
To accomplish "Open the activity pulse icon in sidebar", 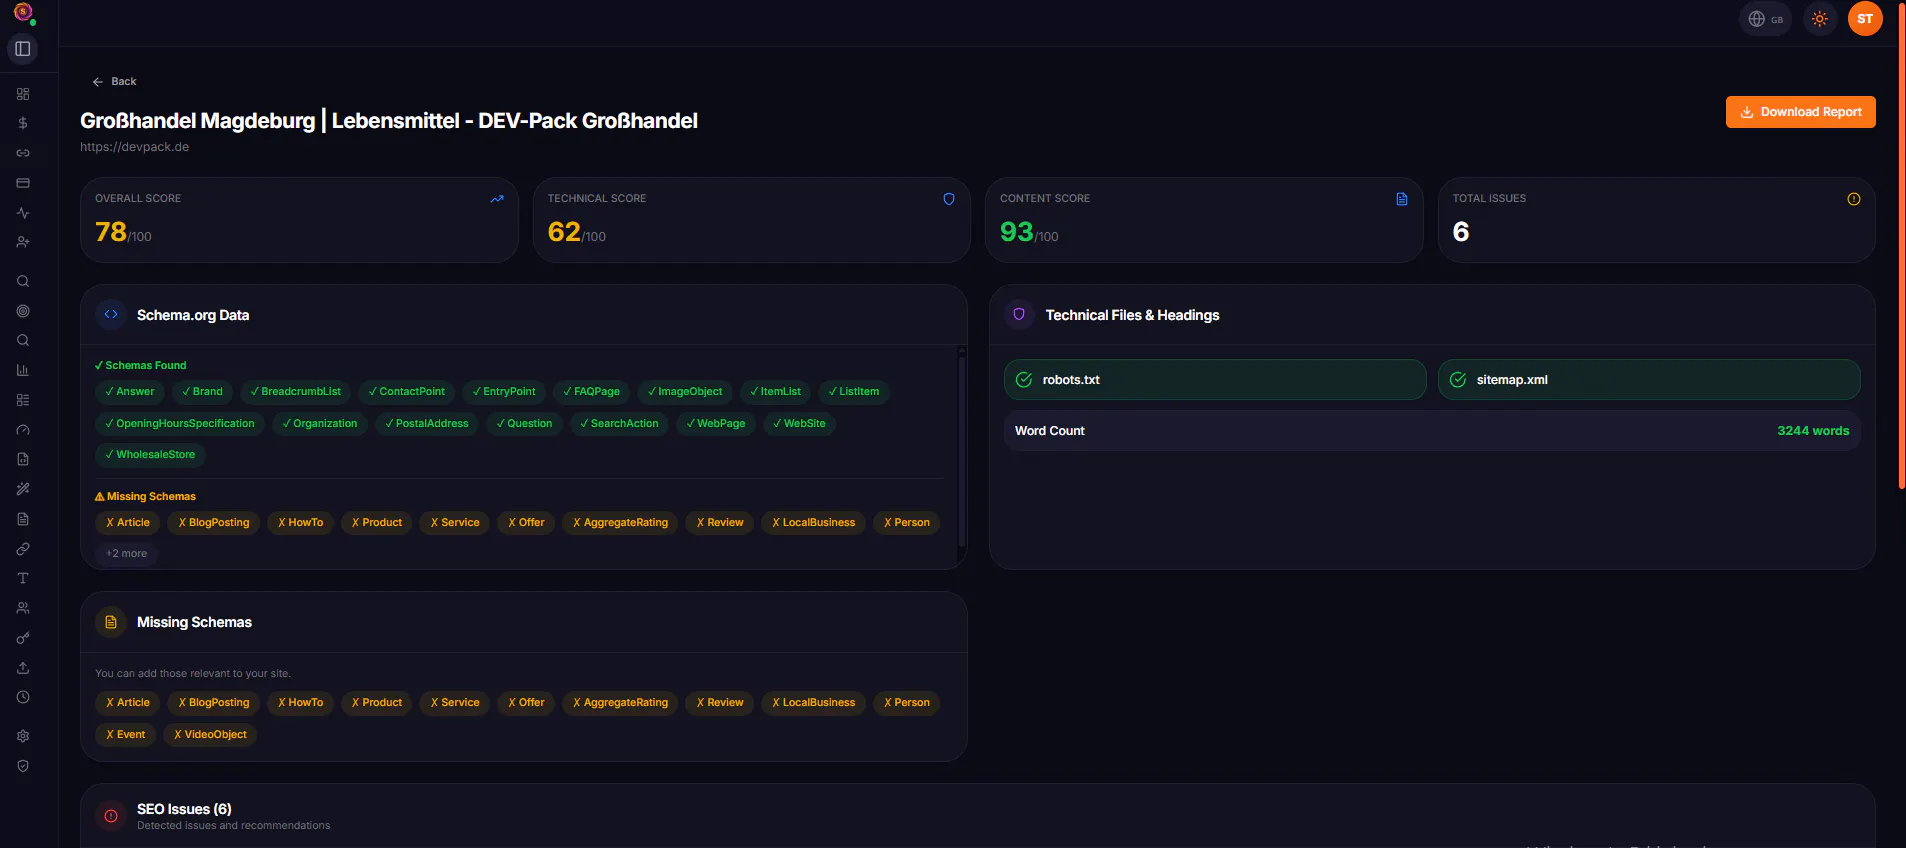I will 23,213.
